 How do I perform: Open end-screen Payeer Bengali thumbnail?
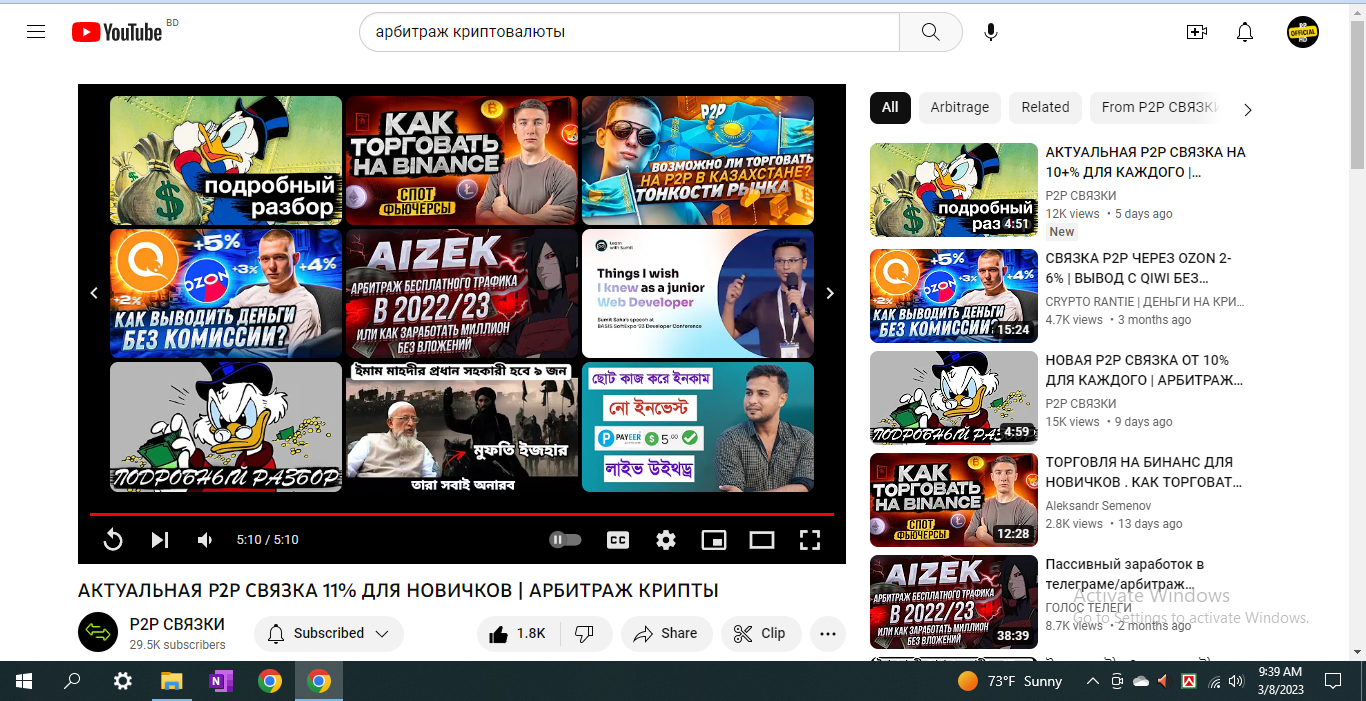pyautogui.click(x=698, y=427)
